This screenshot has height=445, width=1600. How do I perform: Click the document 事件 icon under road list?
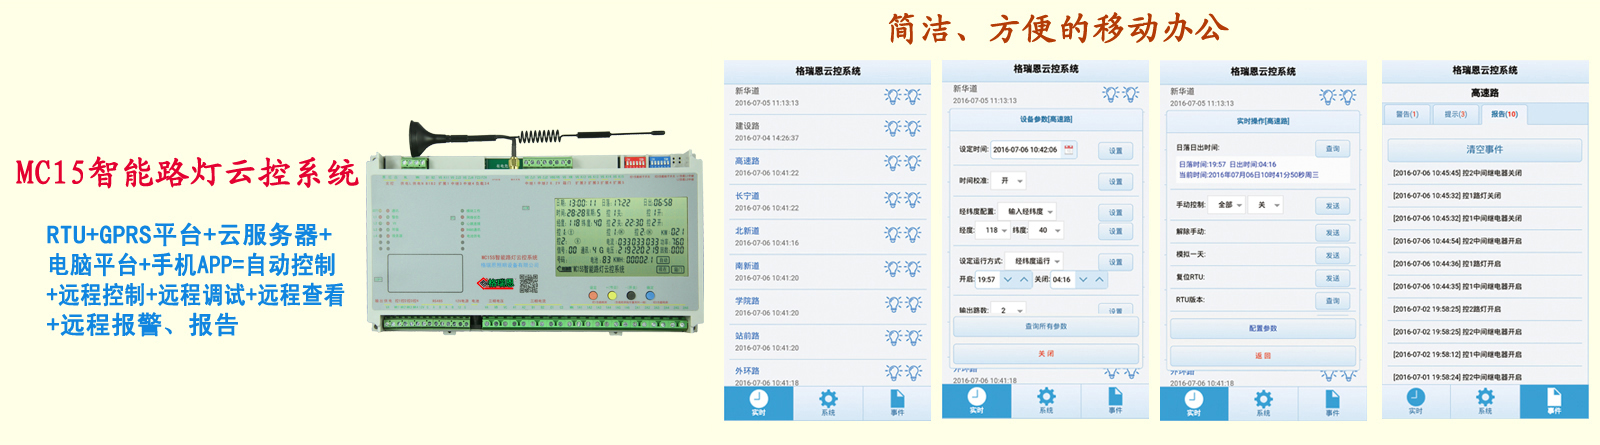897,402
